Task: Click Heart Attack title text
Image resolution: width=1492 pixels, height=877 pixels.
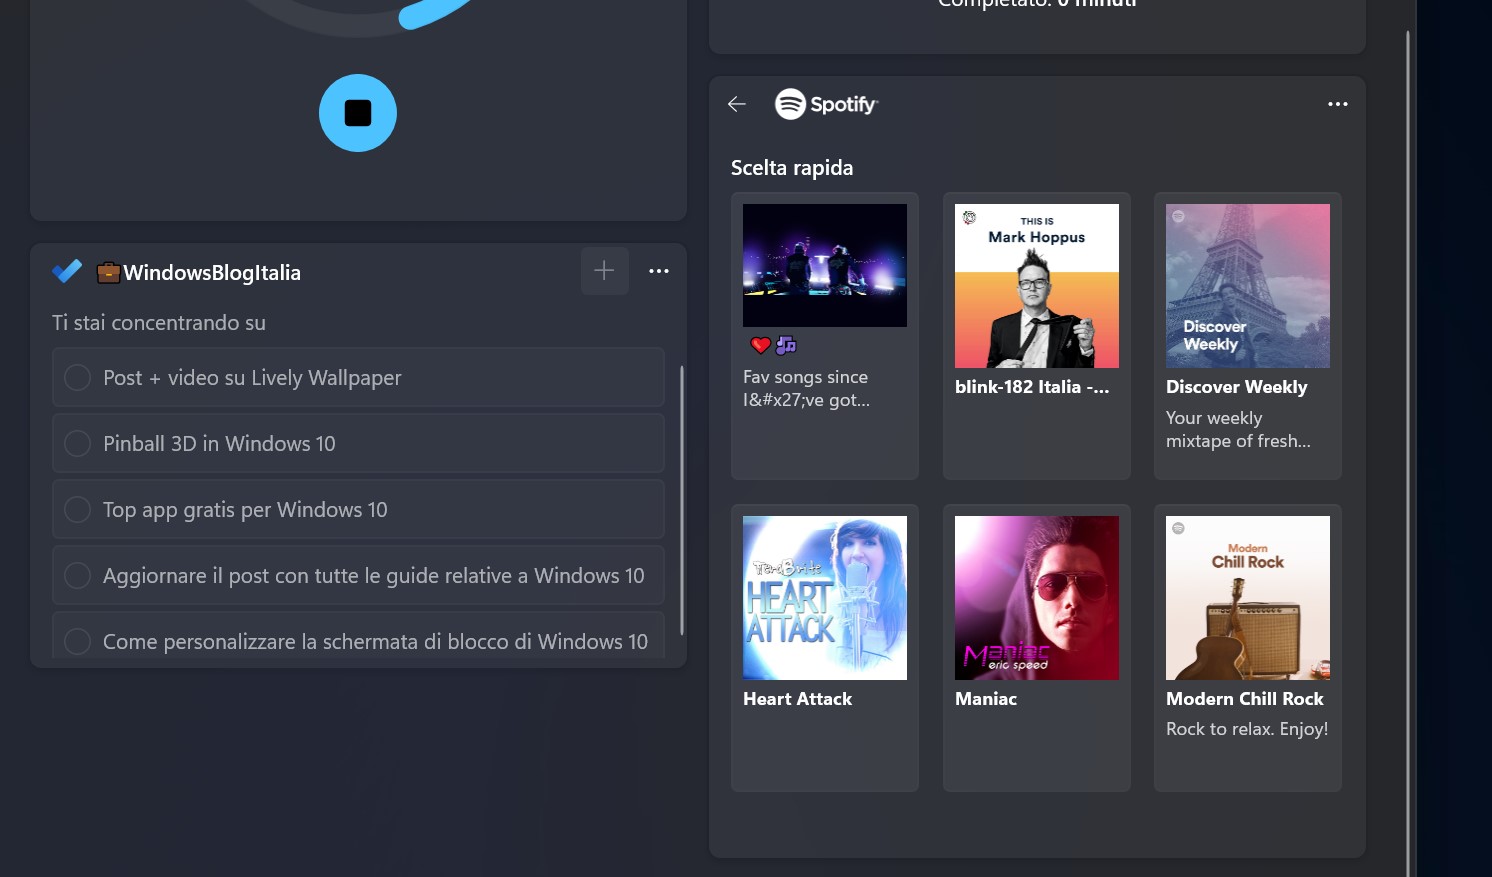Action: [x=797, y=699]
